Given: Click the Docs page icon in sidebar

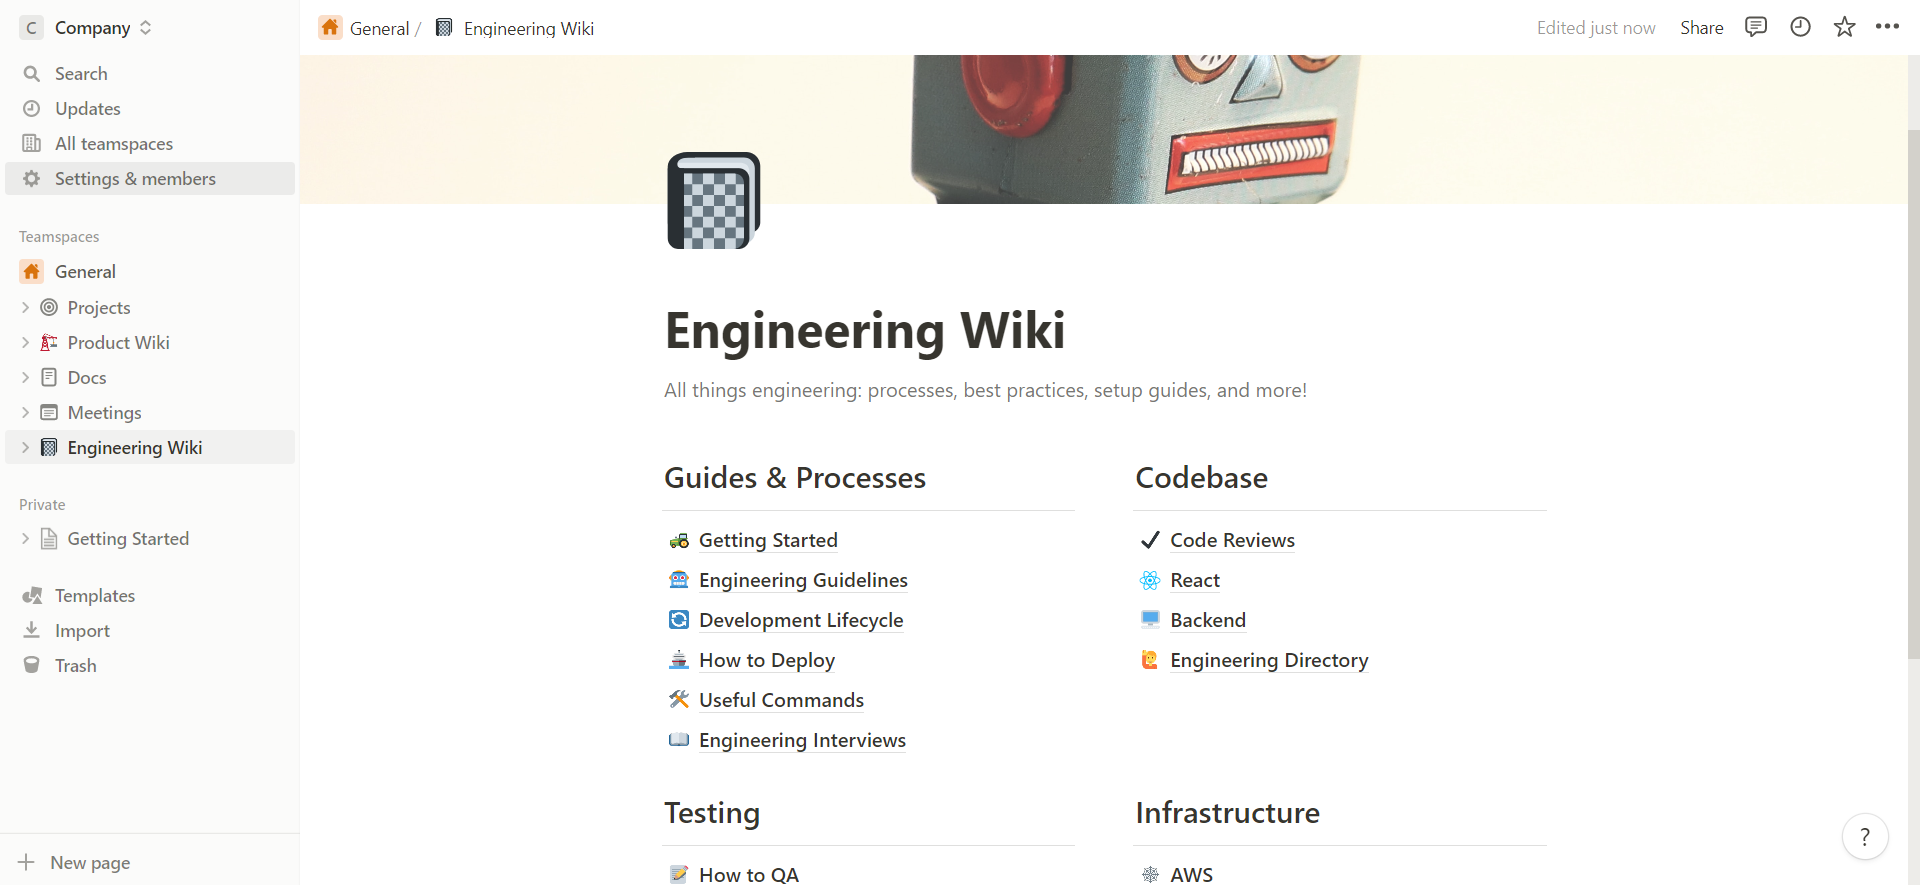Looking at the screenshot, I should click(49, 377).
